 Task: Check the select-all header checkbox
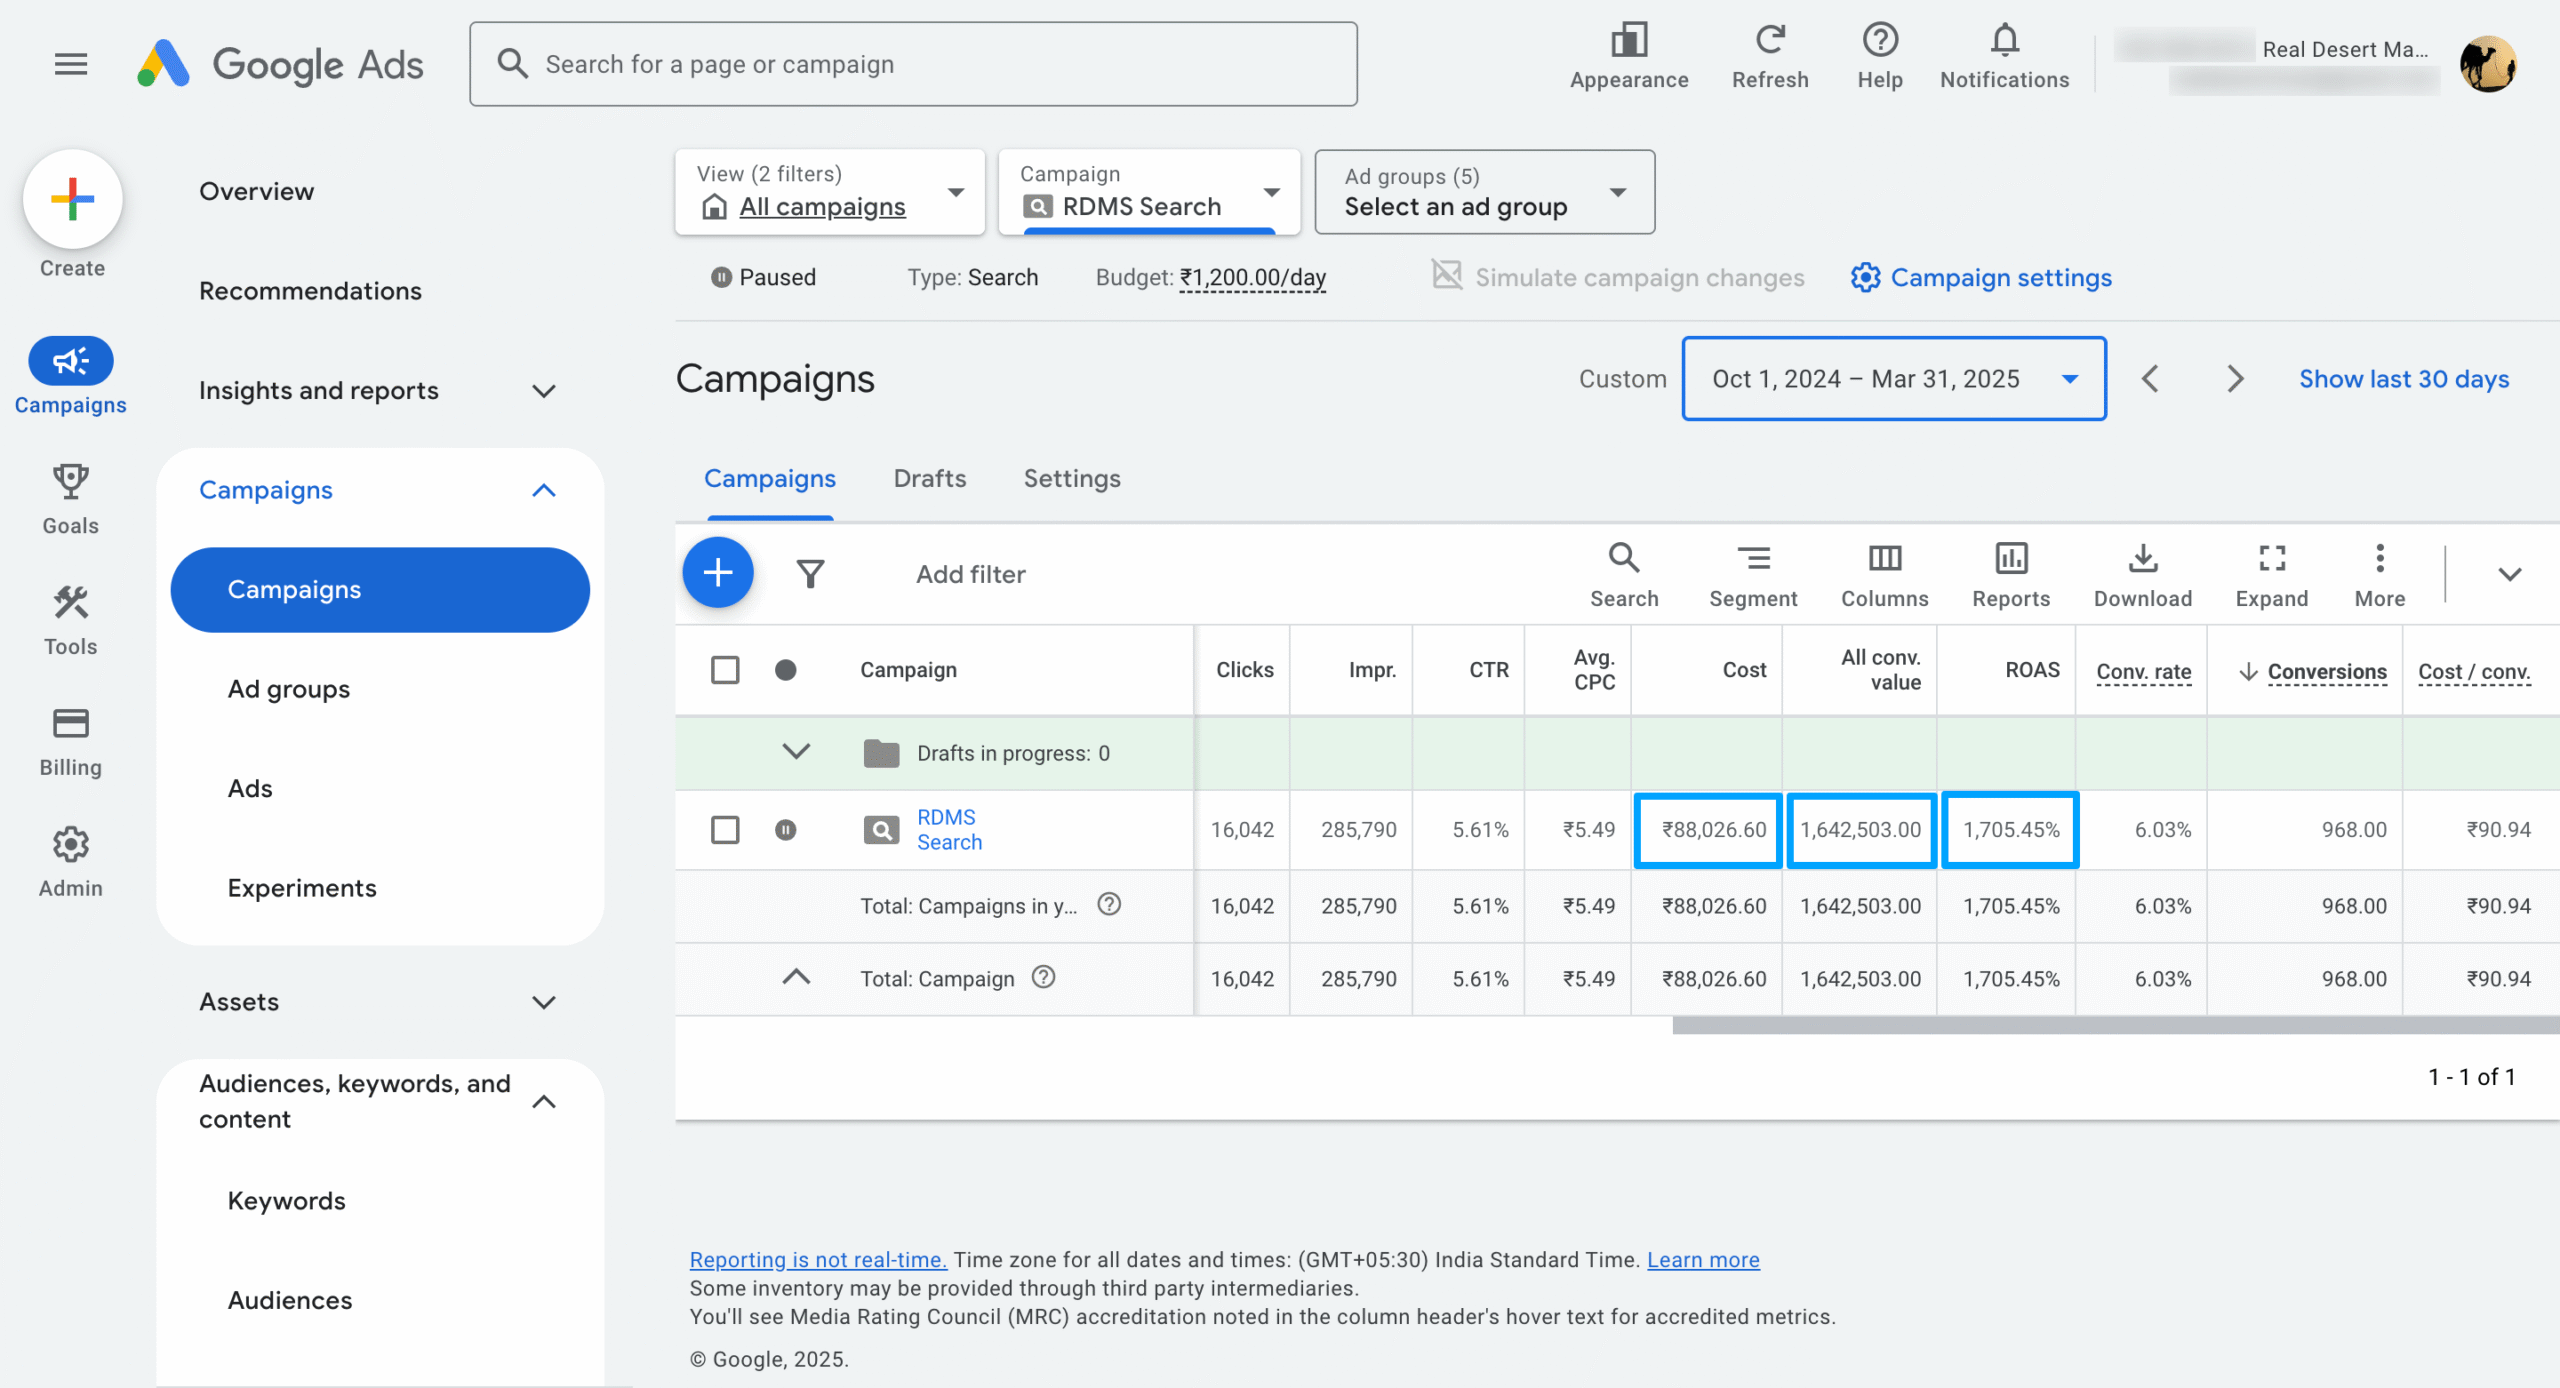pyautogui.click(x=725, y=669)
